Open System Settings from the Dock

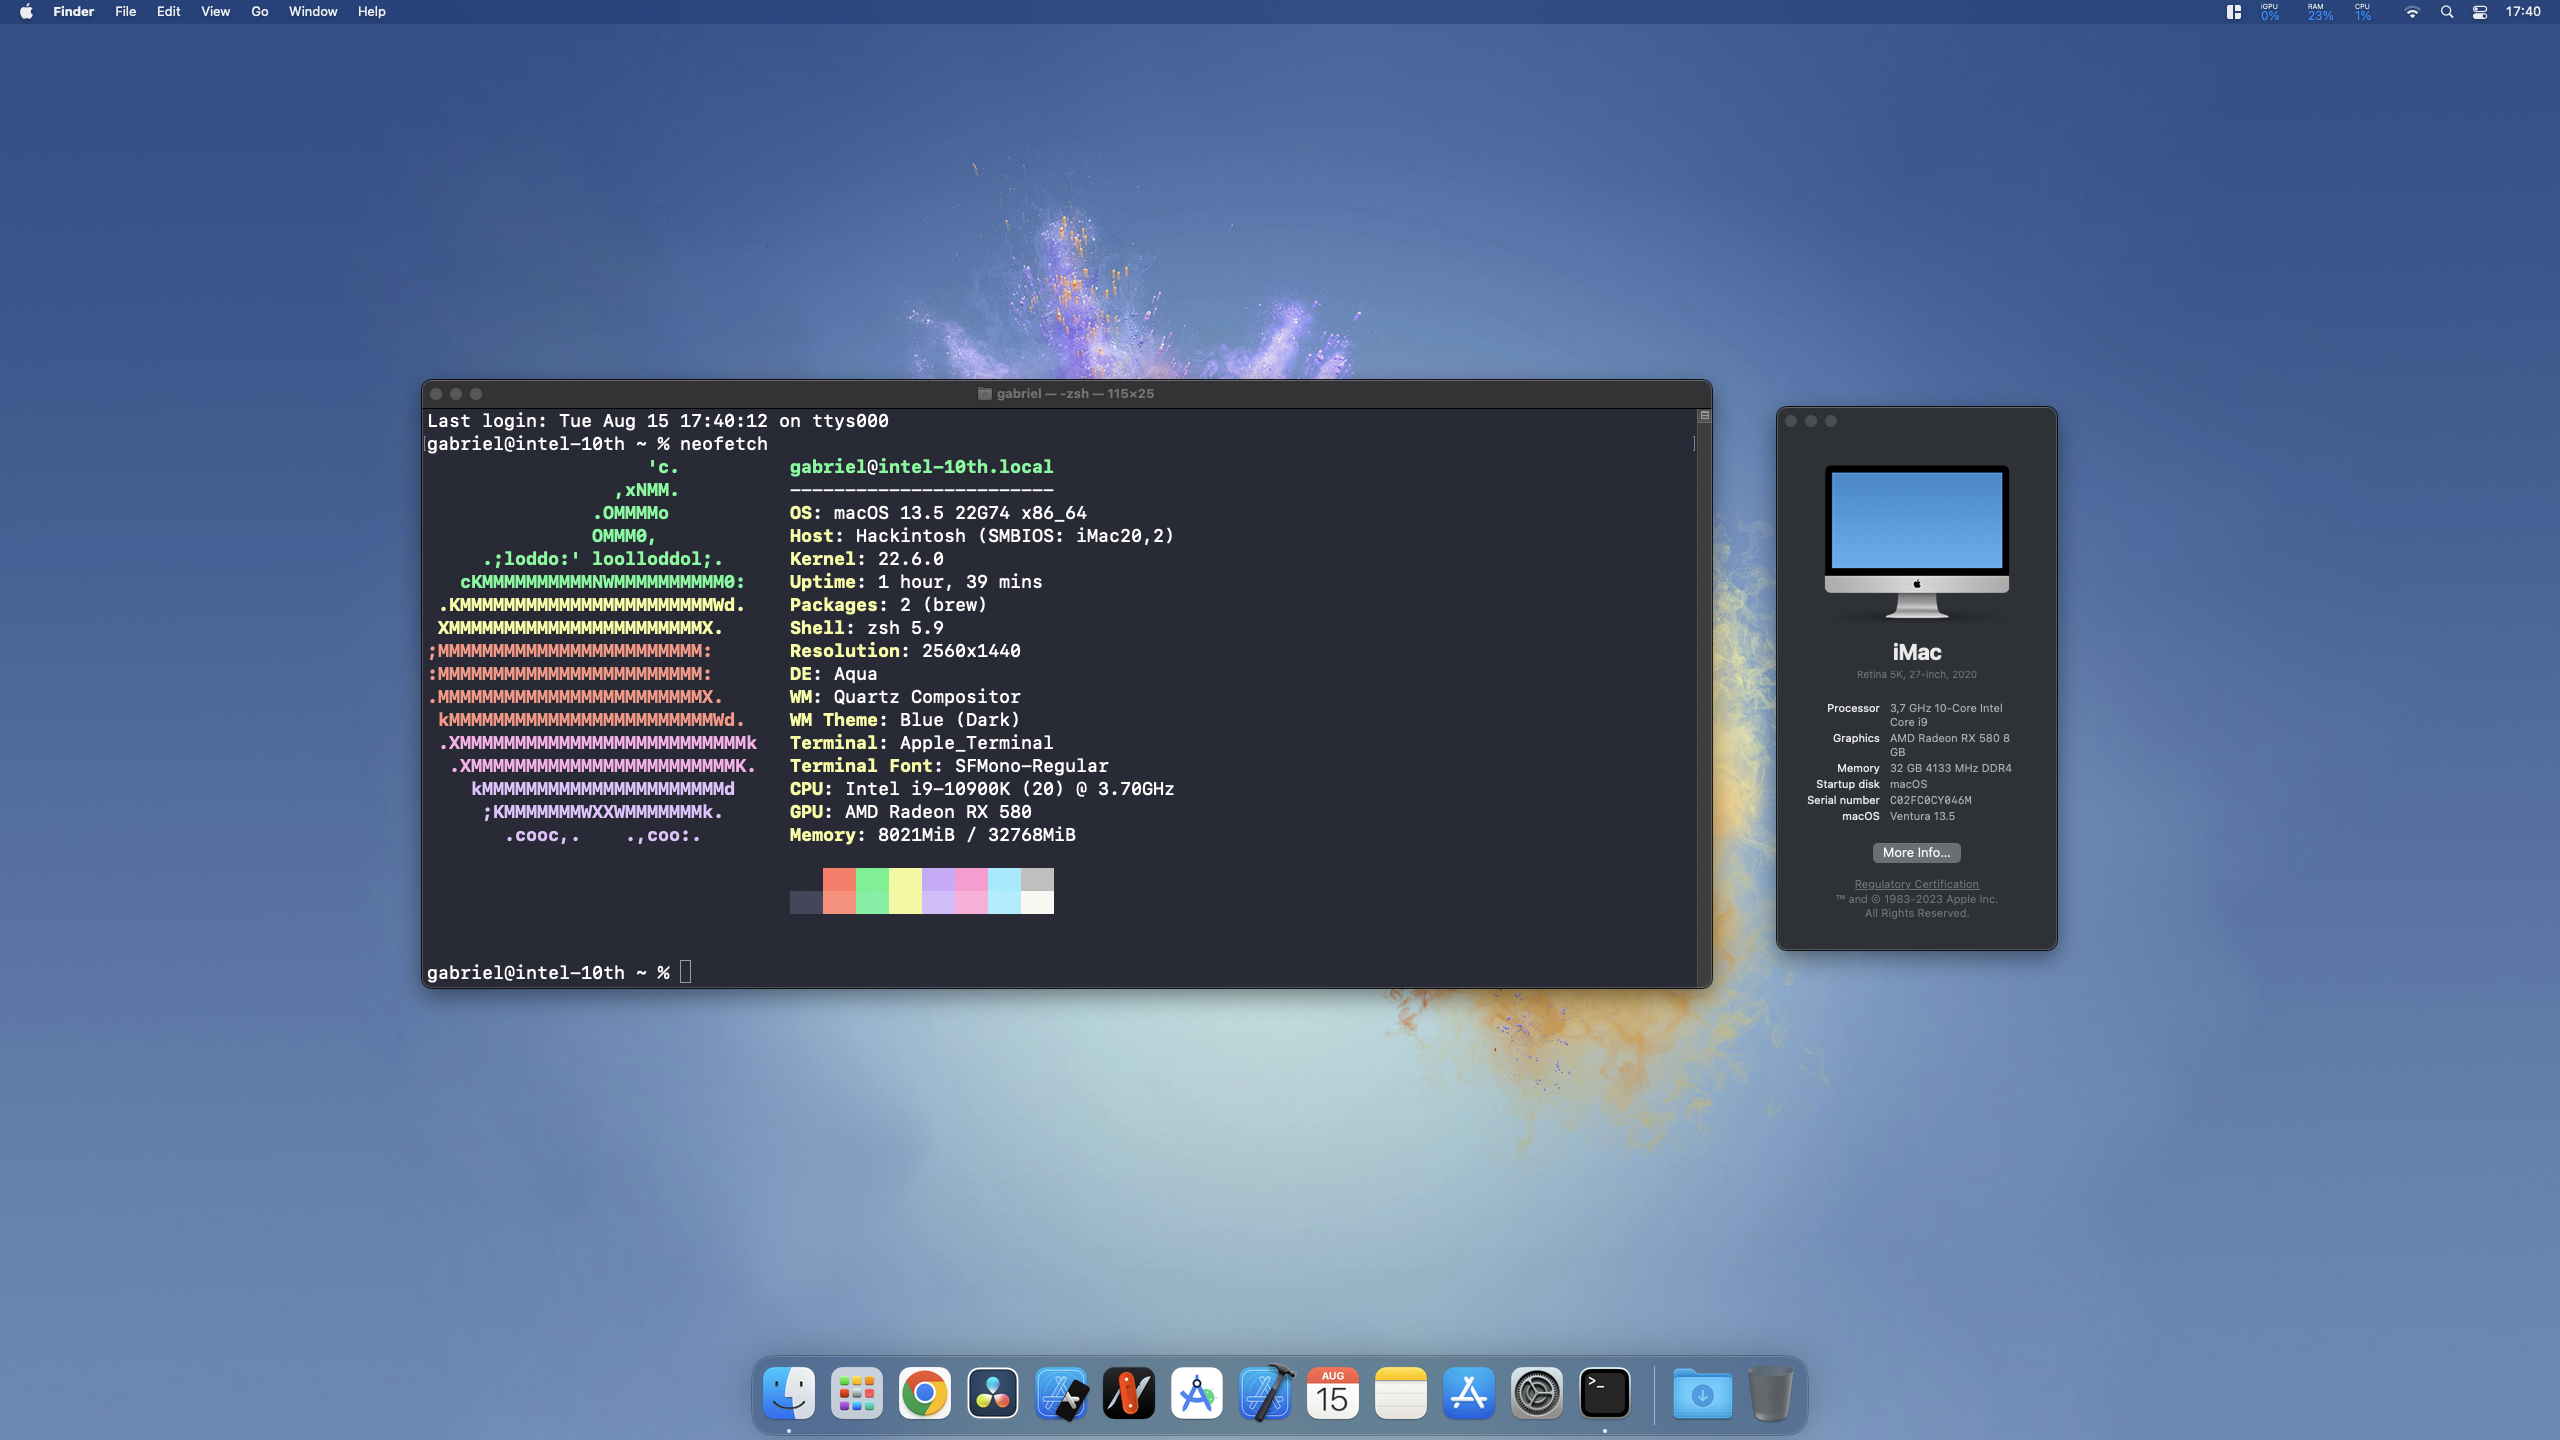tap(1537, 1392)
